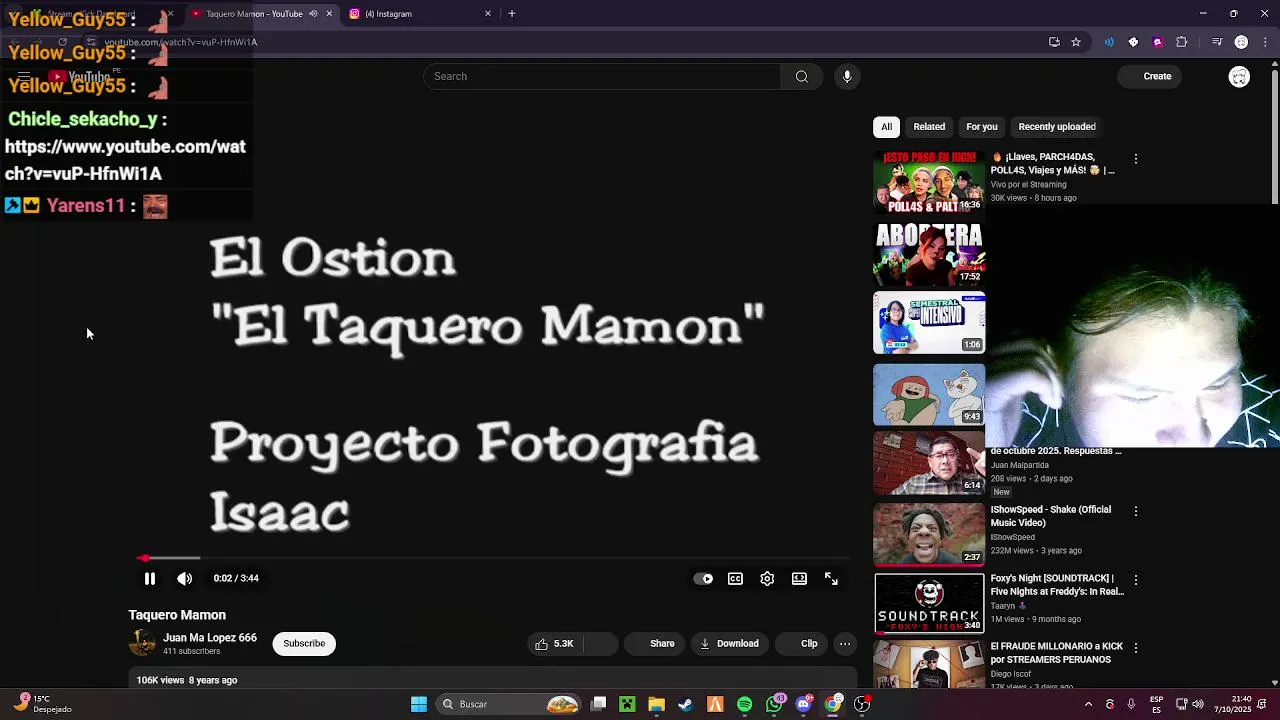The width and height of the screenshot is (1280, 720).
Task: Open the Juan Malpartida 6:14 video thumbnail
Action: [929, 463]
